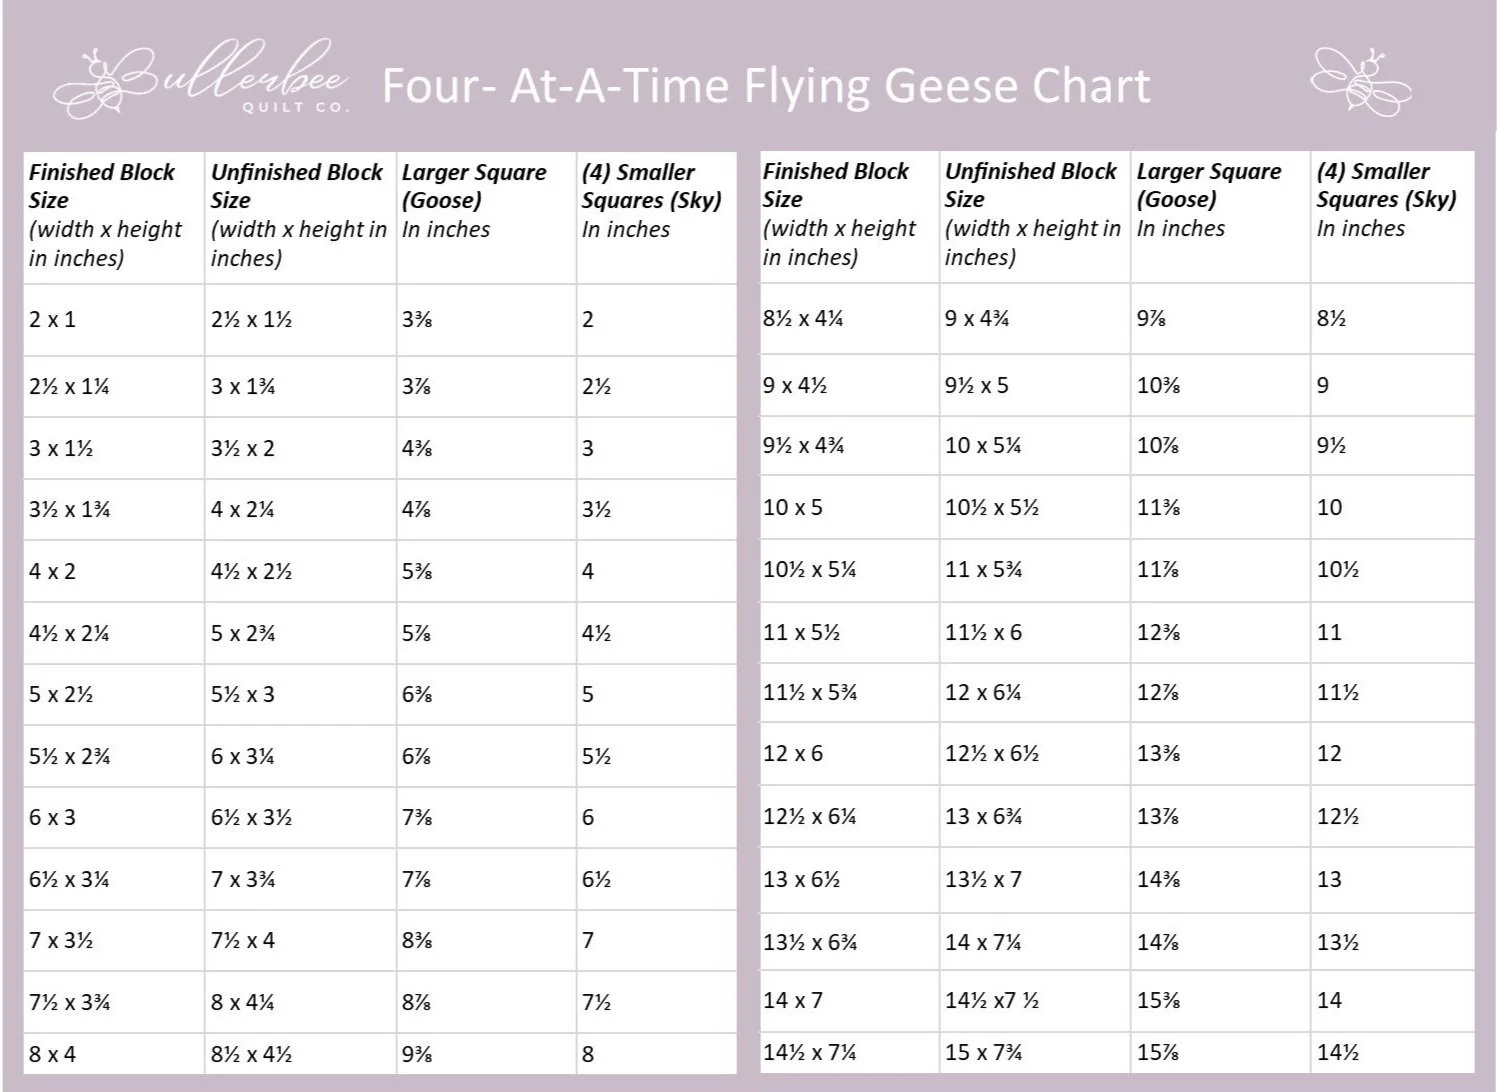Screen dimensions: 1497x1092
Task: Click the 6½ x 3½ unfinished size cell
Action: click(x=300, y=818)
